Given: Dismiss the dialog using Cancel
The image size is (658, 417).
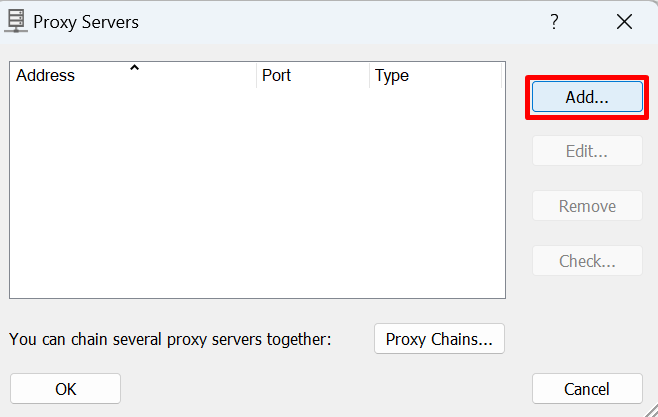Looking at the screenshot, I should click(x=587, y=389).
